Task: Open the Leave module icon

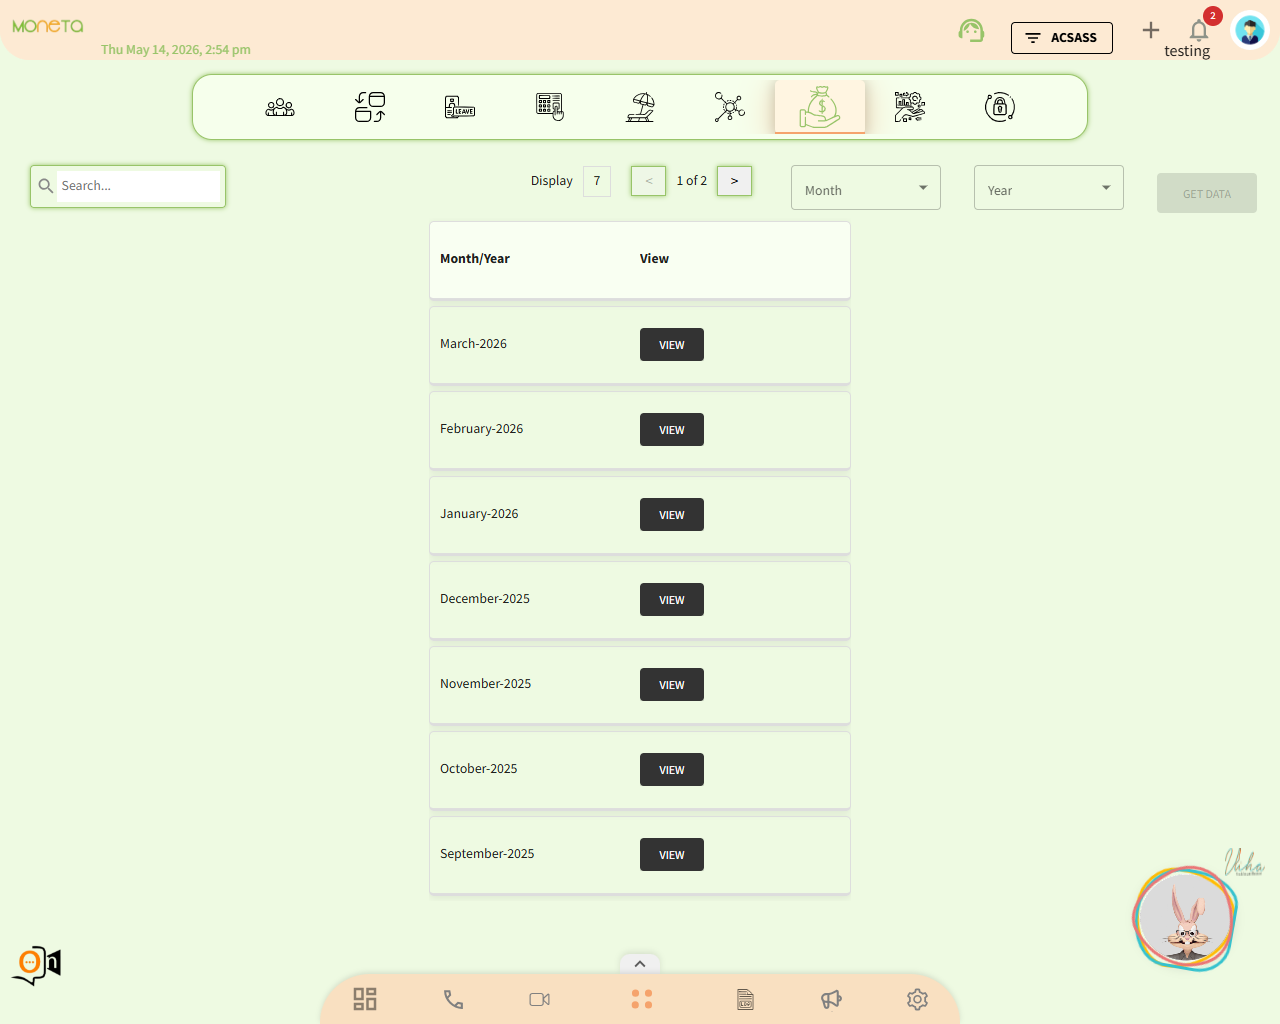Action: pos(460,107)
